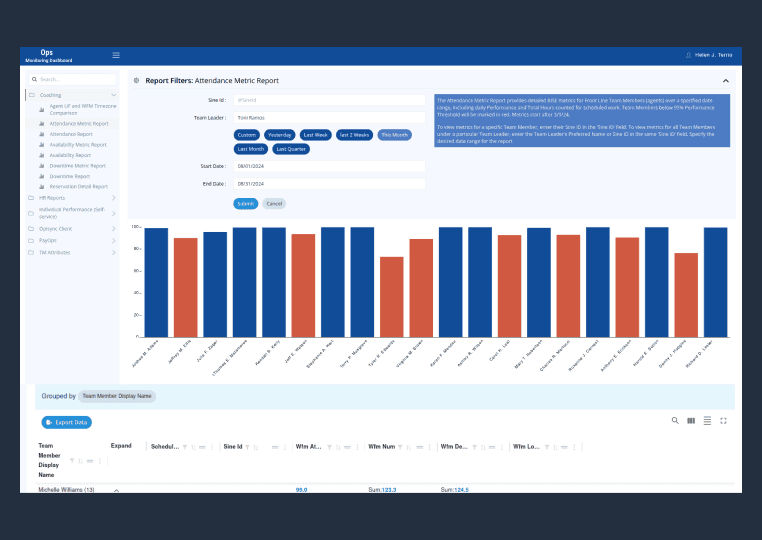Screen dimensions: 762x540
Task: Select the This Month date preset
Action: 394,134
